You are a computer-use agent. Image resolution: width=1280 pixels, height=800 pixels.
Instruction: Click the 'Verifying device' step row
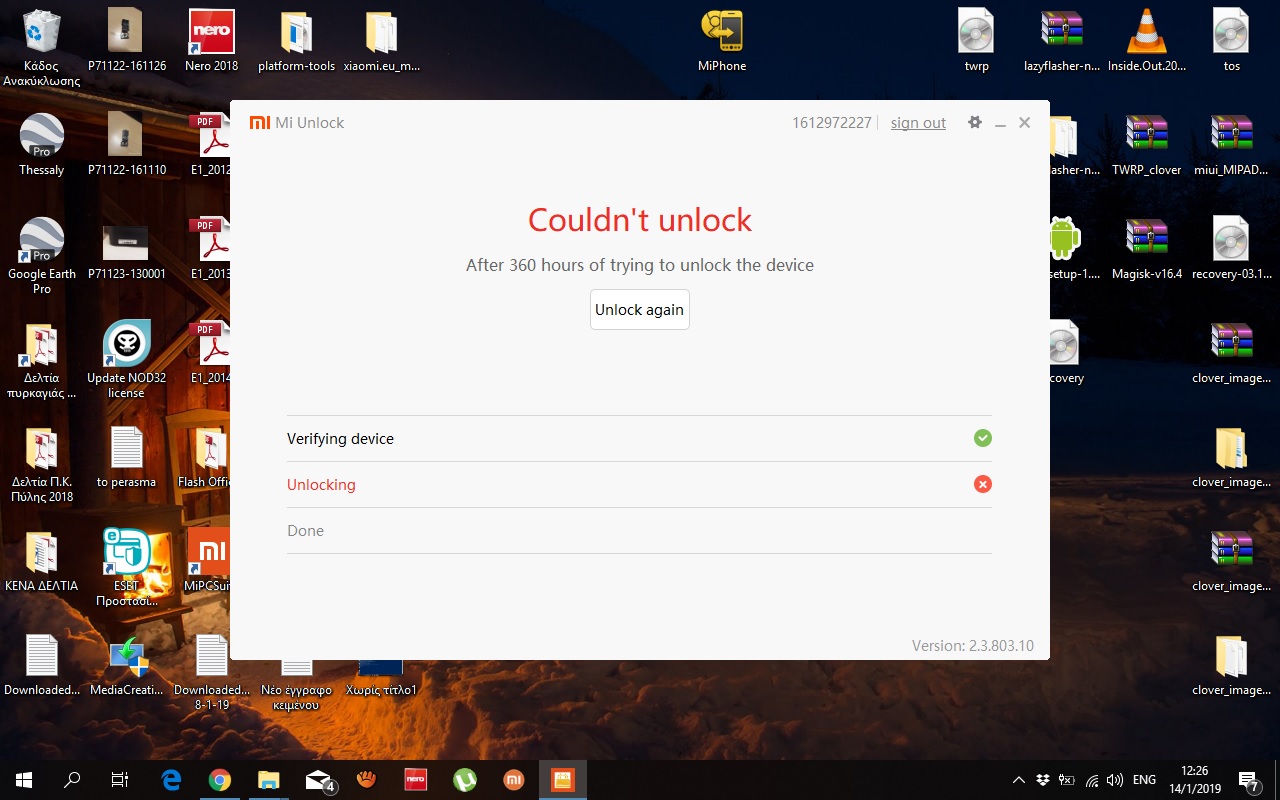[x=639, y=439]
